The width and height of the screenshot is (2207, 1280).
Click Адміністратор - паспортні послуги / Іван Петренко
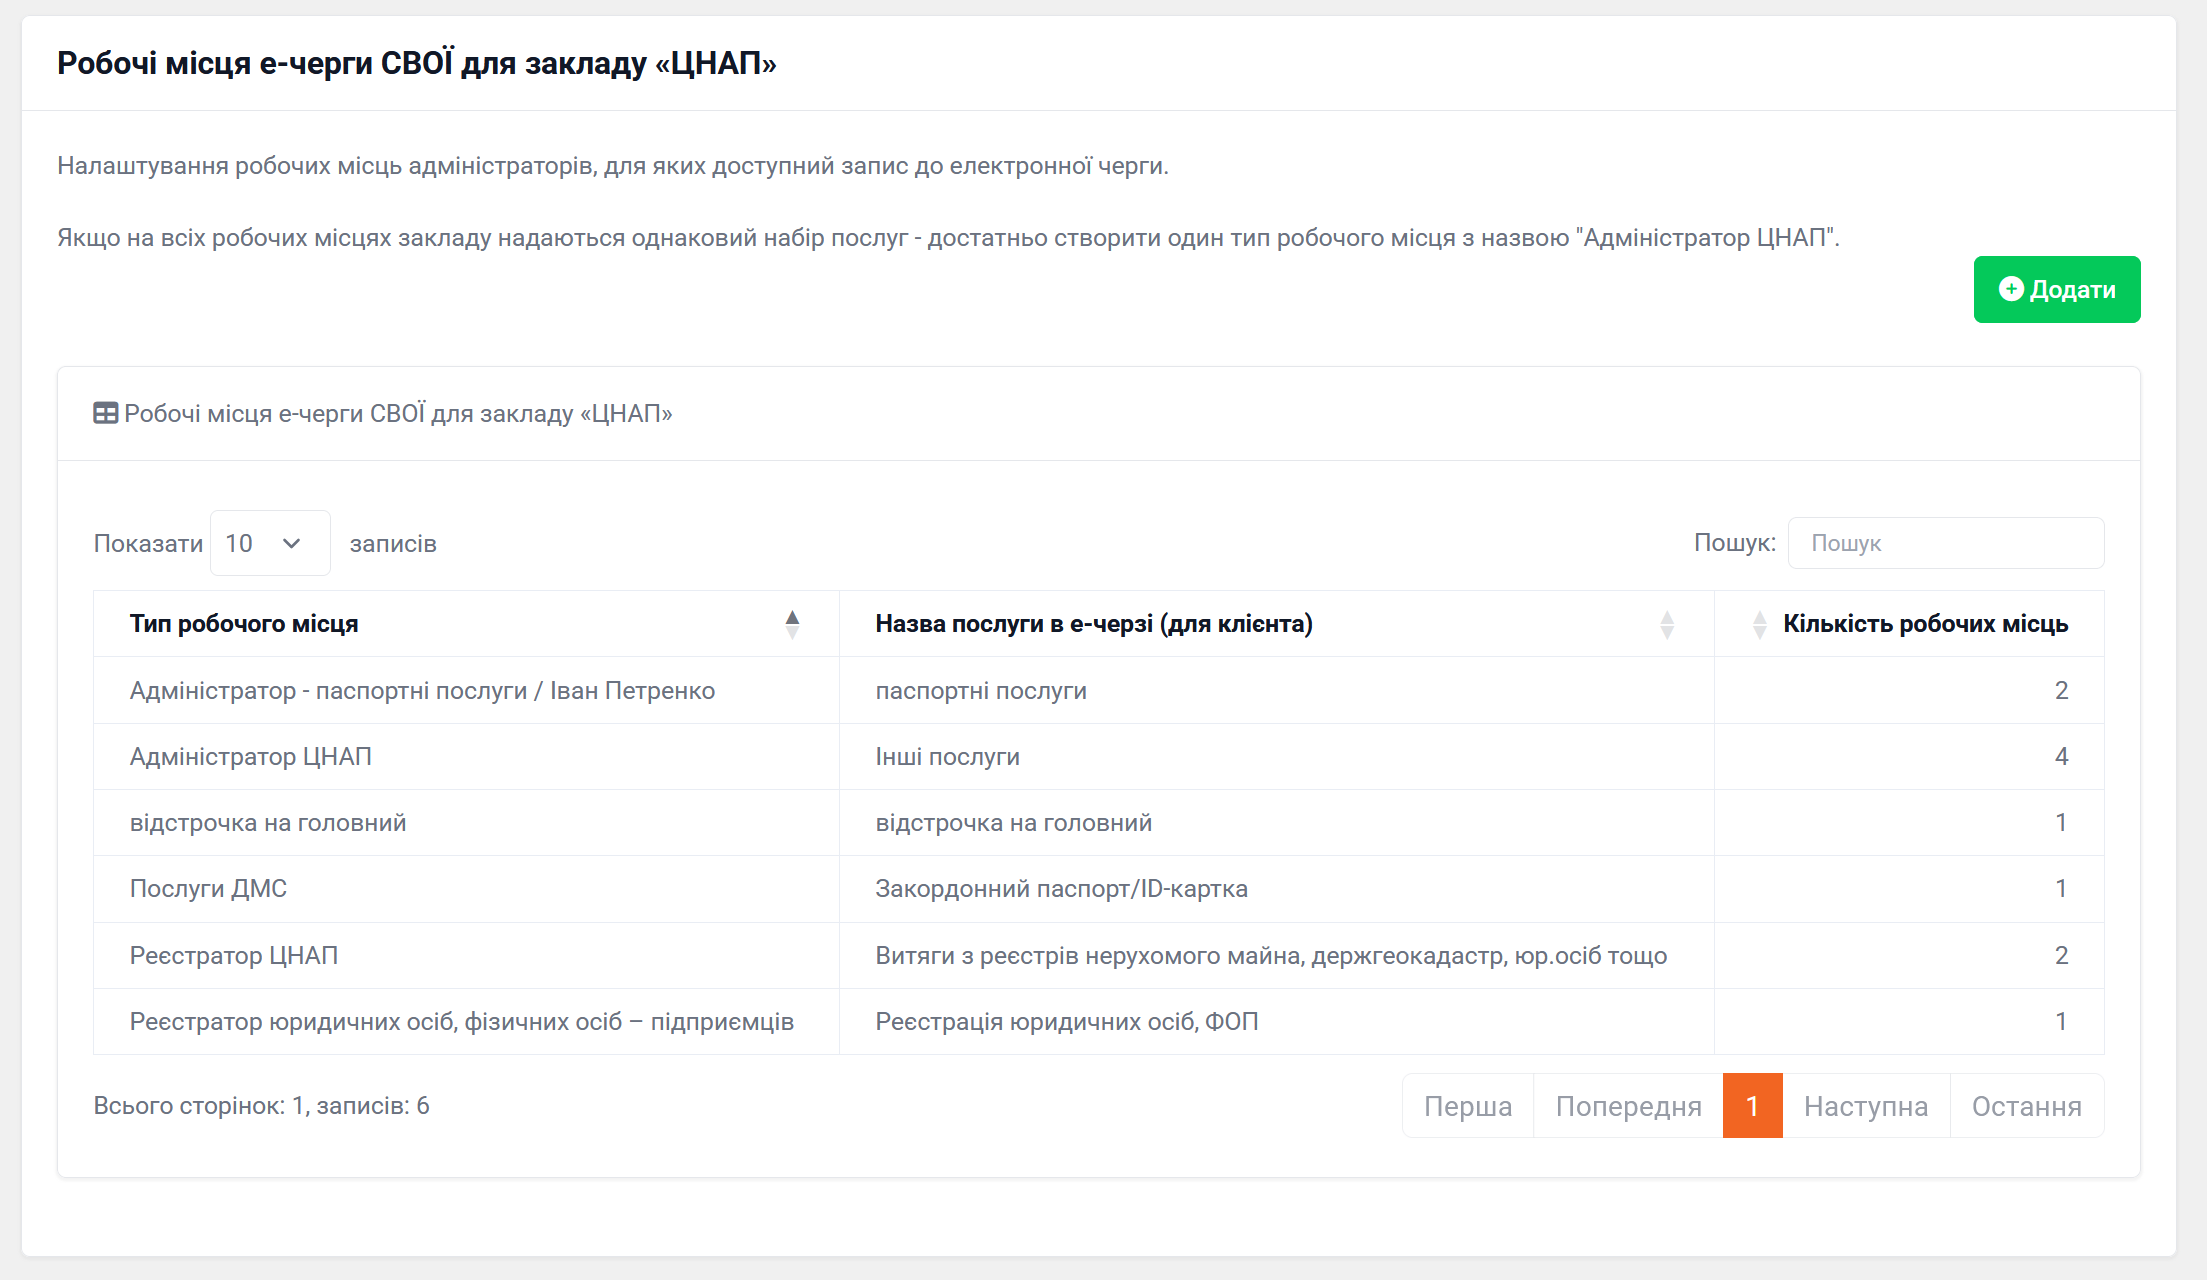[x=422, y=691]
